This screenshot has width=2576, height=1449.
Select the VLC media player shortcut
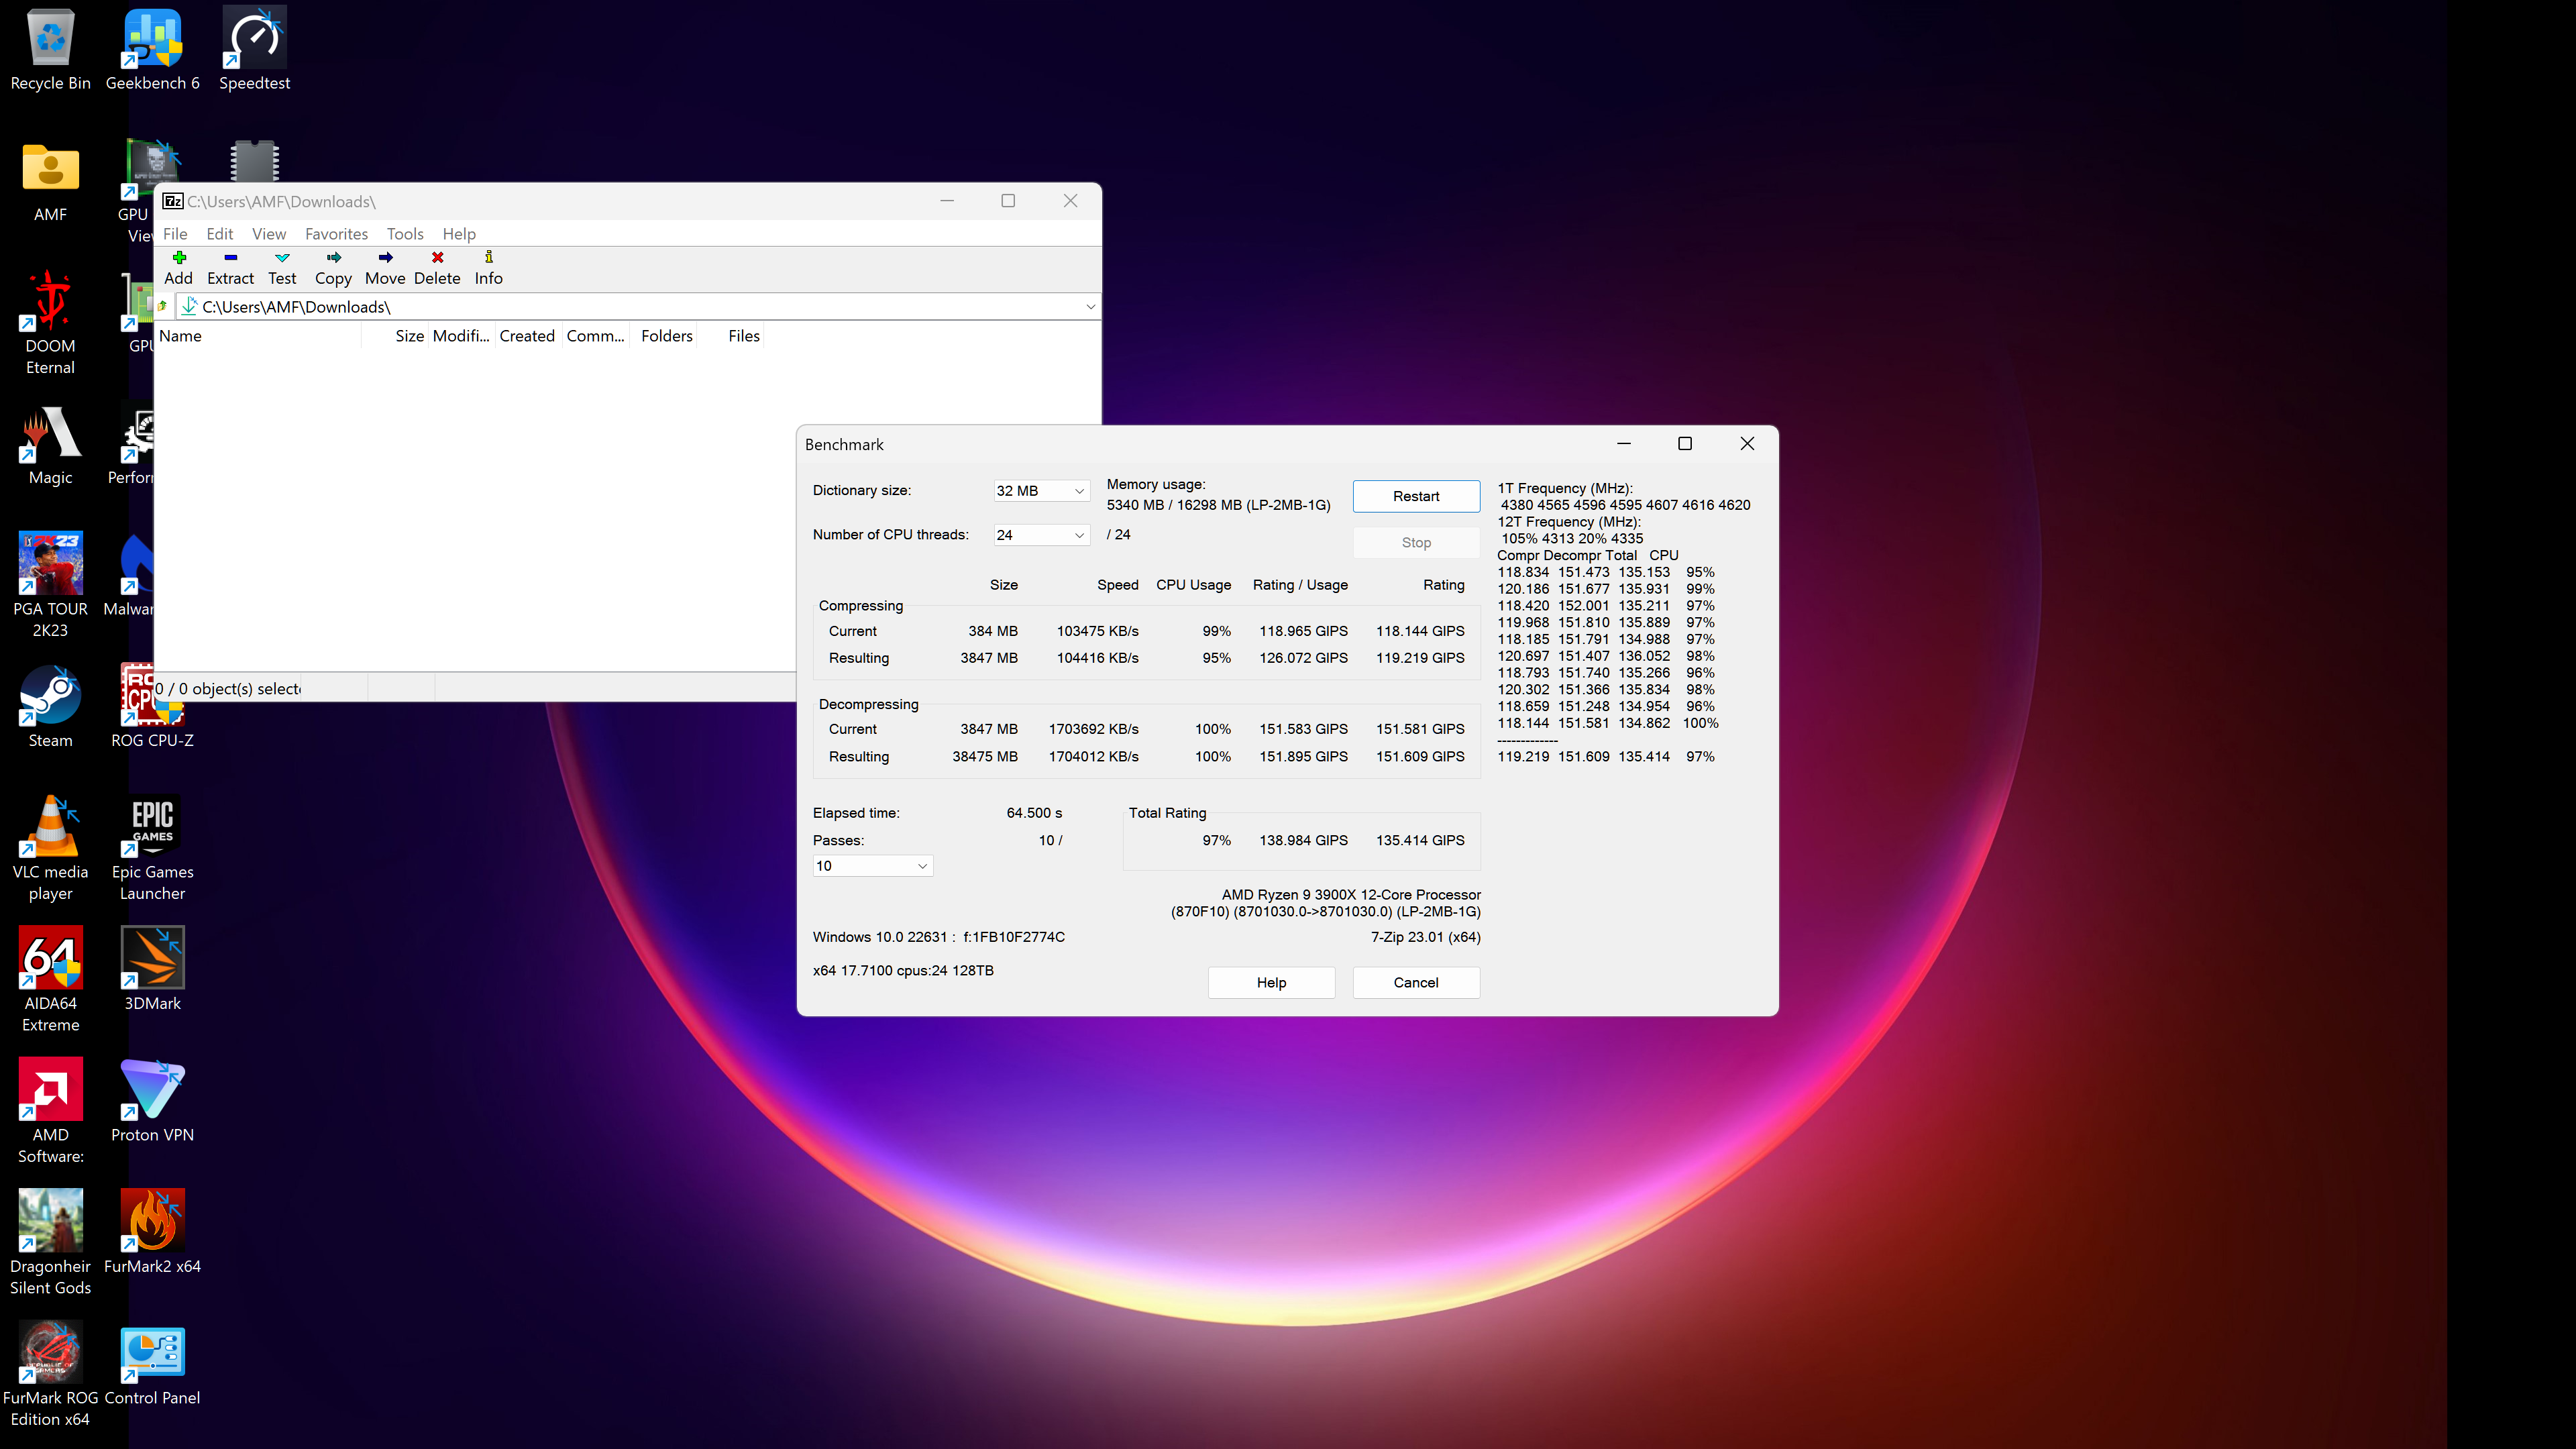(50, 848)
